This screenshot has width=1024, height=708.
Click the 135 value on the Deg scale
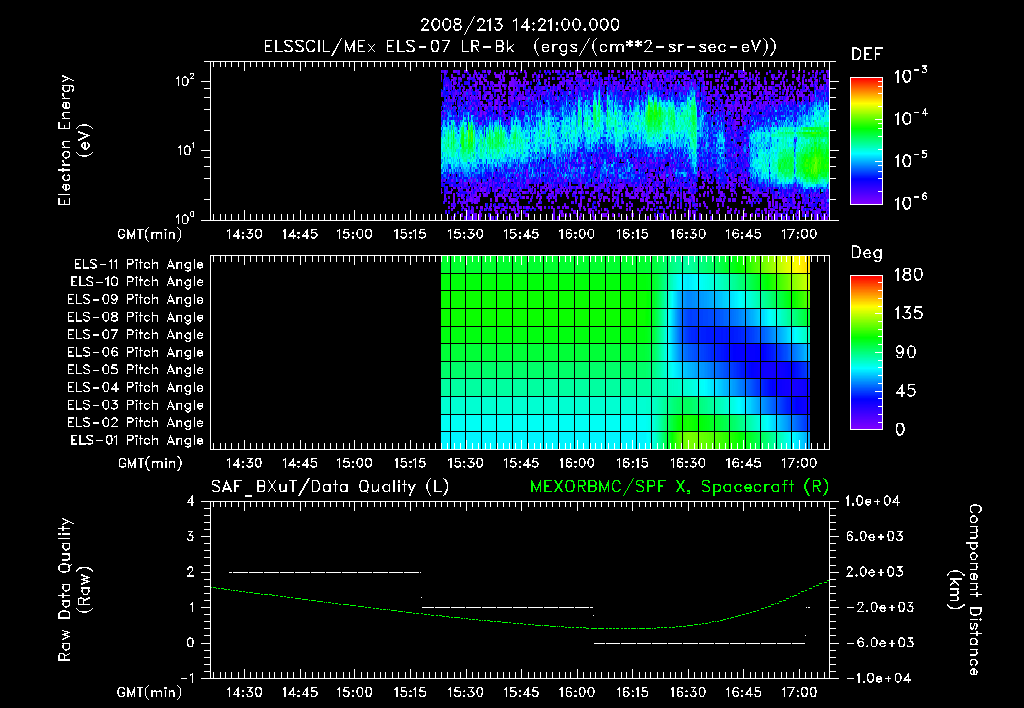(908, 314)
